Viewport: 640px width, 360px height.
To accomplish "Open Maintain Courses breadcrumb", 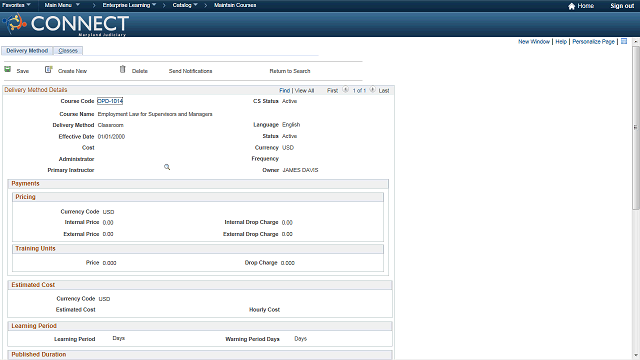I will 235,5.
